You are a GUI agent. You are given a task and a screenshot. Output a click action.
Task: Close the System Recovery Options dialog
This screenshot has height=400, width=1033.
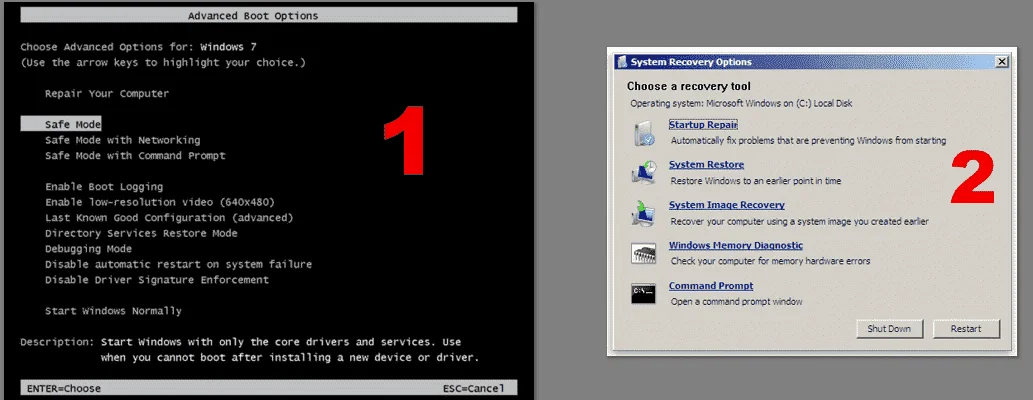[x=1001, y=62]
